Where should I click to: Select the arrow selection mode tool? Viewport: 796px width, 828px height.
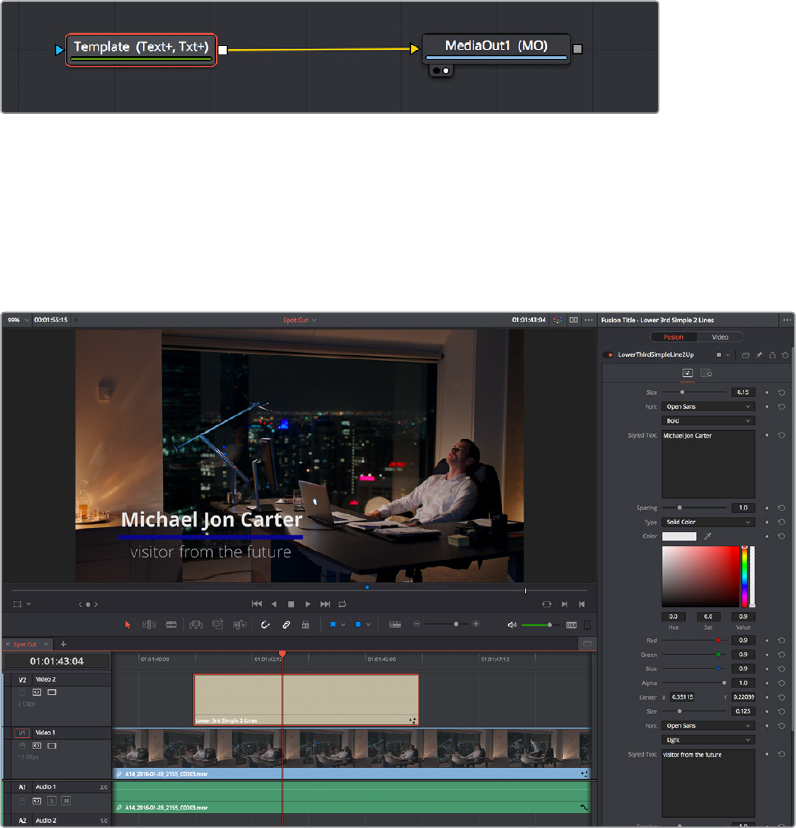(x=127, y=625)
